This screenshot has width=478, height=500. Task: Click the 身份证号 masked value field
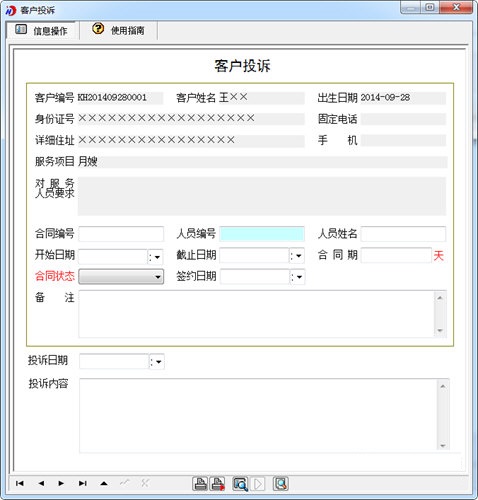tap(191, 119)
